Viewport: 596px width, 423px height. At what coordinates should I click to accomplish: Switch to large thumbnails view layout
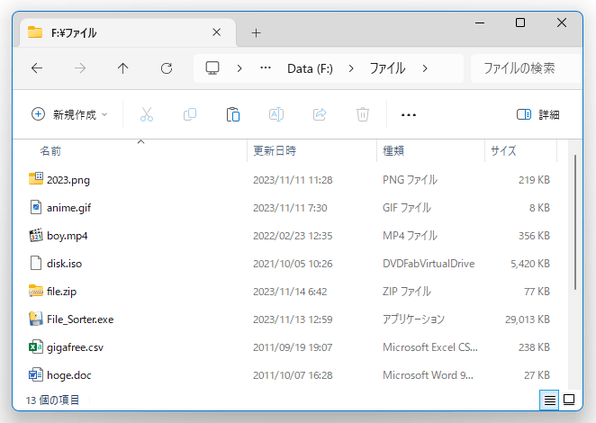[569, 400]
